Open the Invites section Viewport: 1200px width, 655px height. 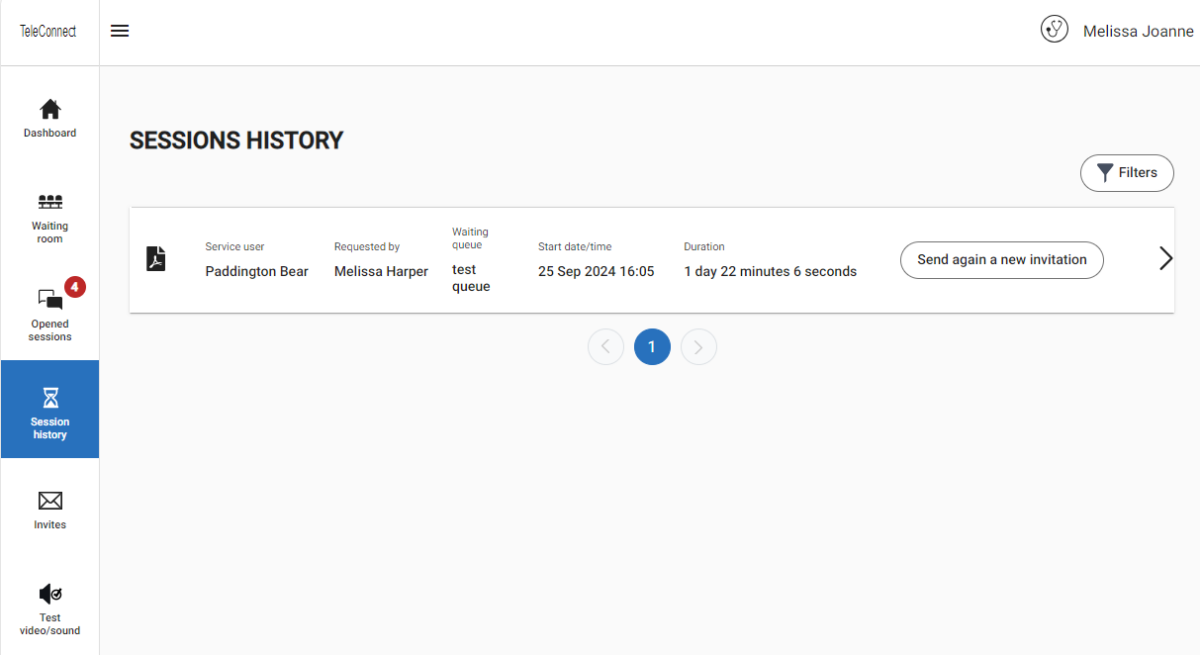pos(50,508)
